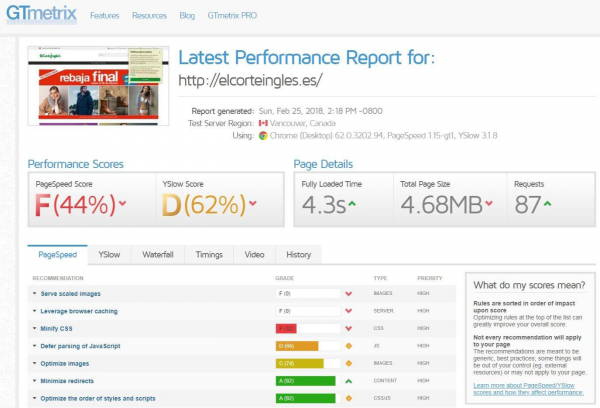This screenshot has height=408, width=600.
Task: Switch to the YSlow tab
Action: point(109,255)
